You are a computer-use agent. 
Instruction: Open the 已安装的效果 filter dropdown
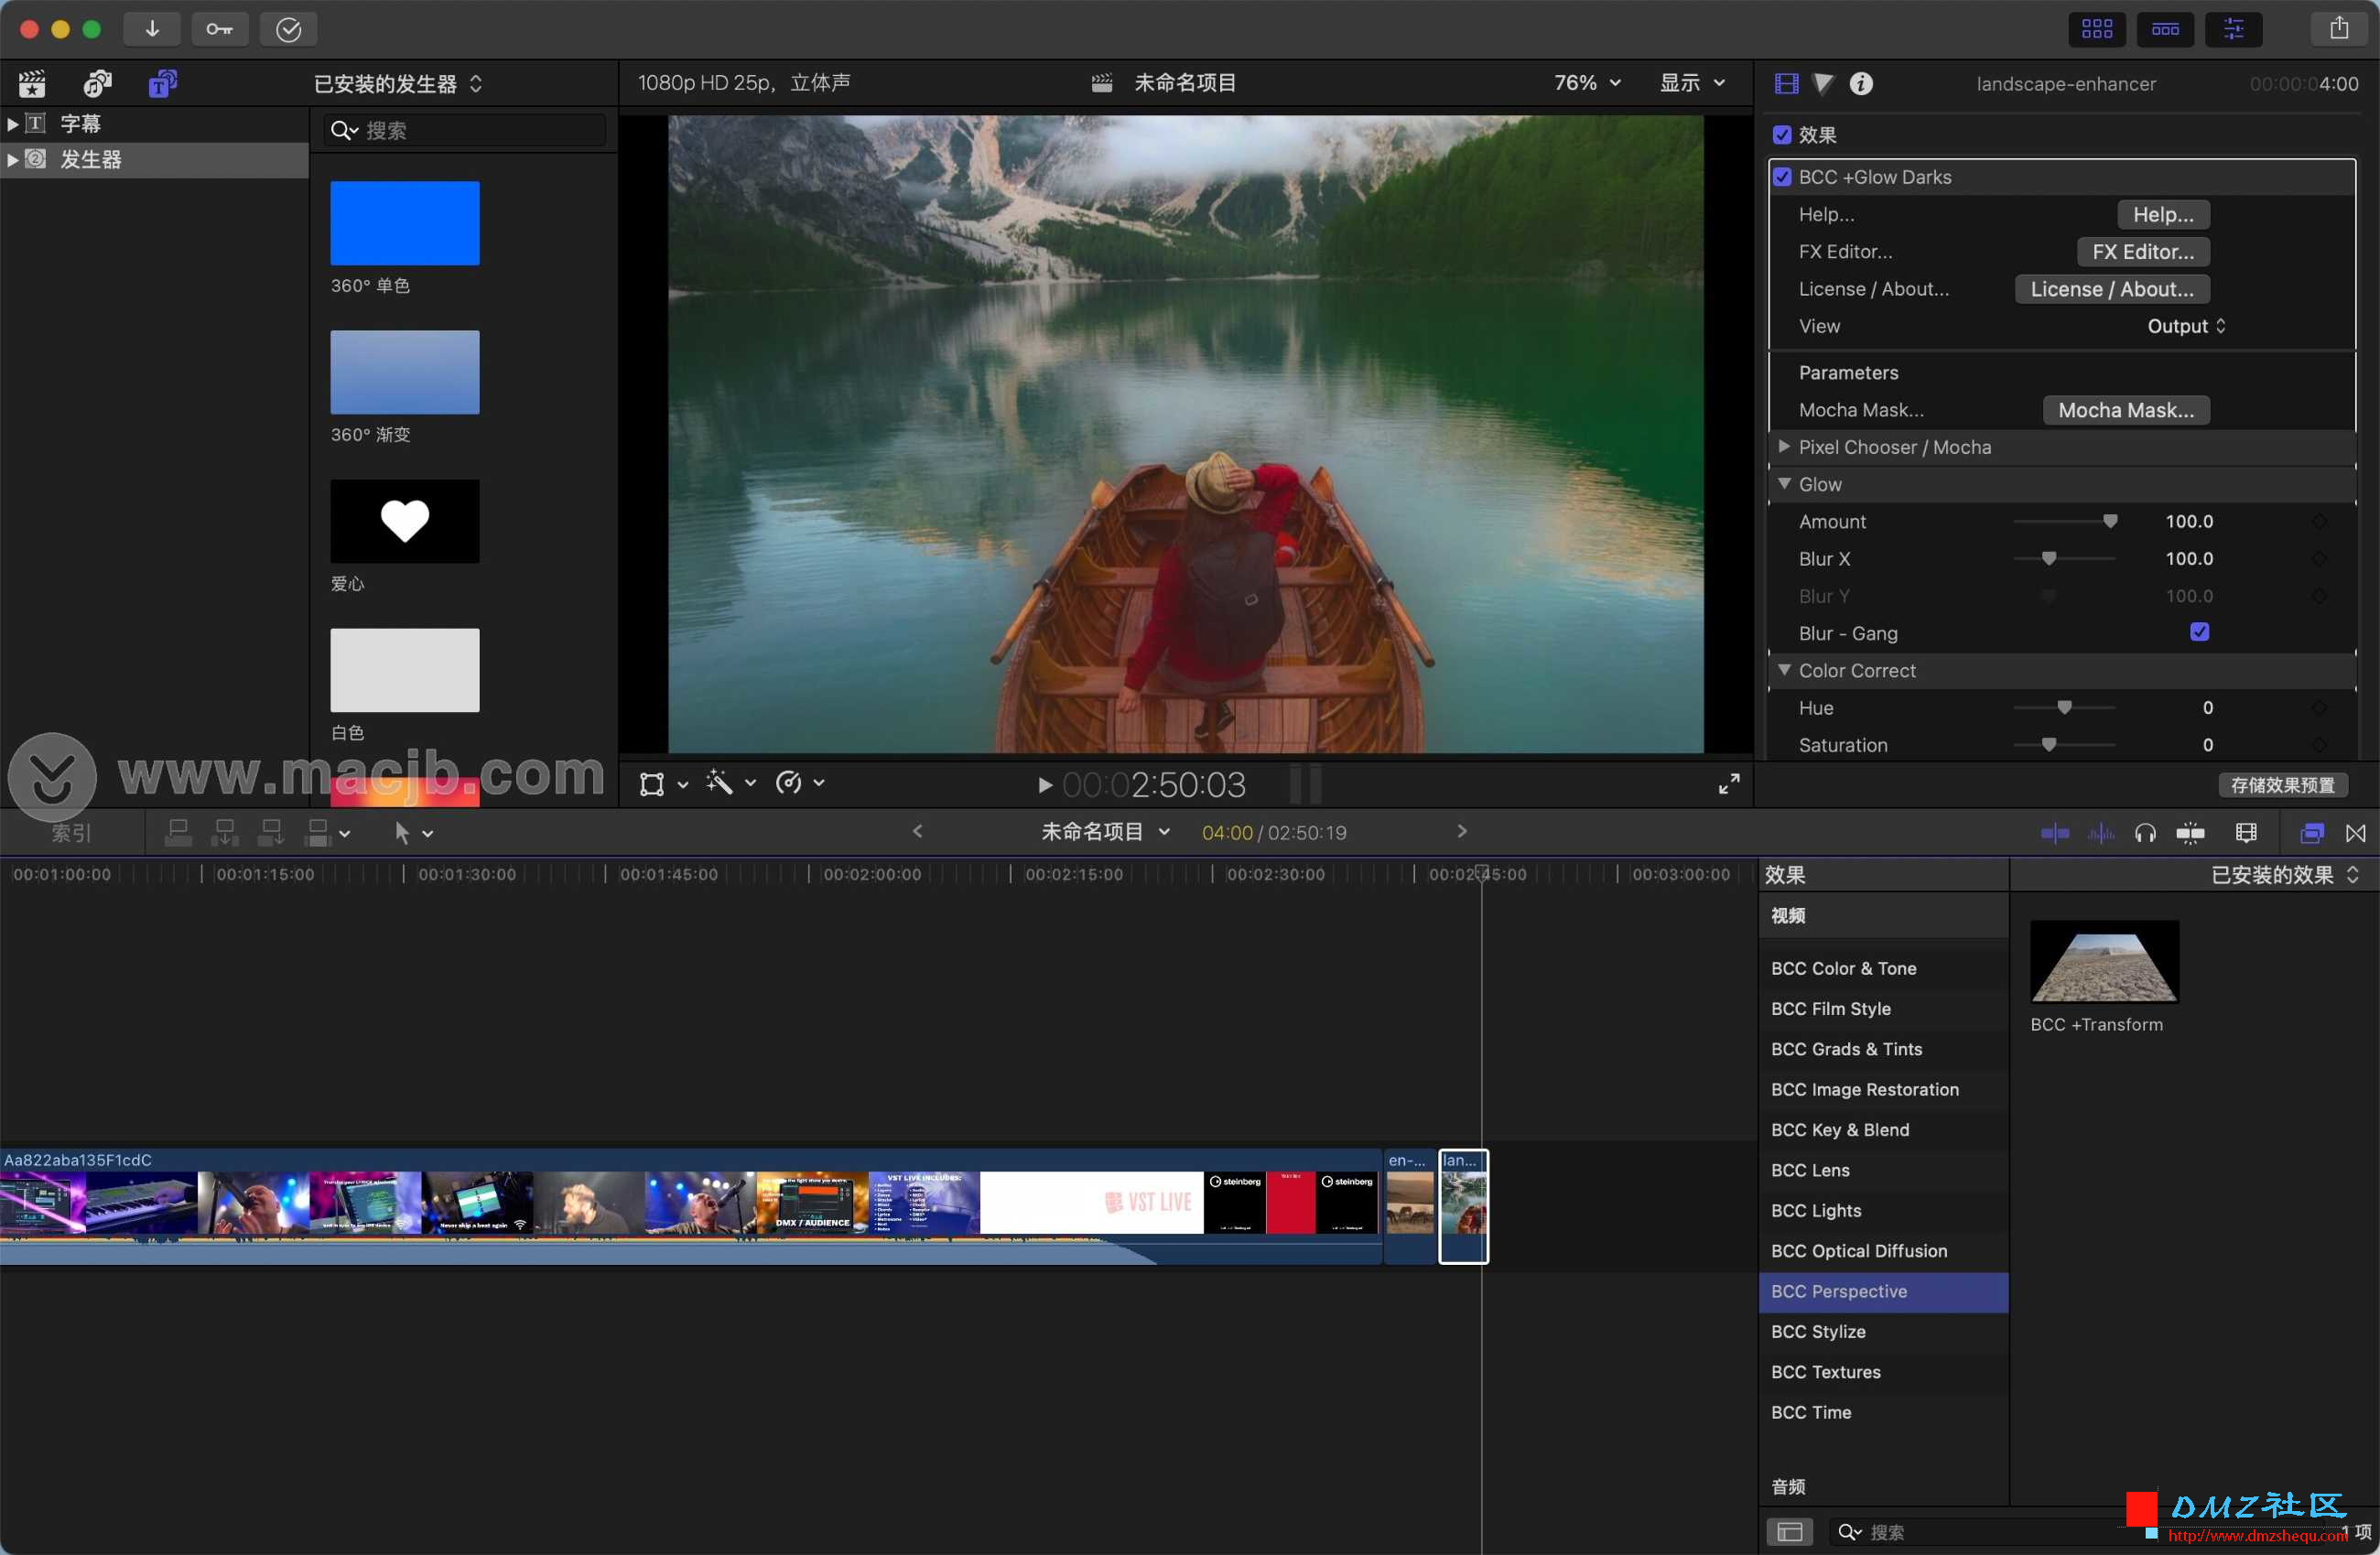[x=2285, y=875]
